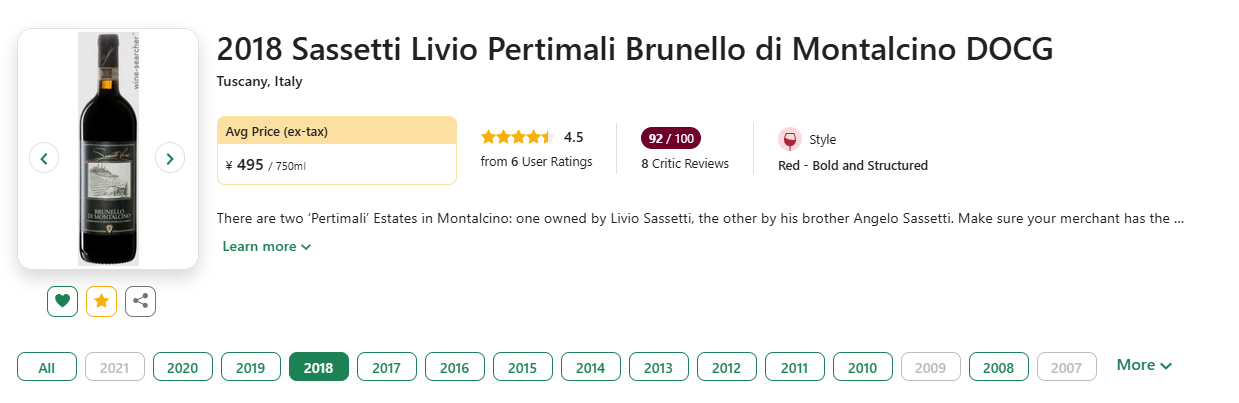This screenshot has width=1239, height=403.
Task: Click the Avg Price (ex-tax) box
Action: pyautogui.click(x=337, y=150)
